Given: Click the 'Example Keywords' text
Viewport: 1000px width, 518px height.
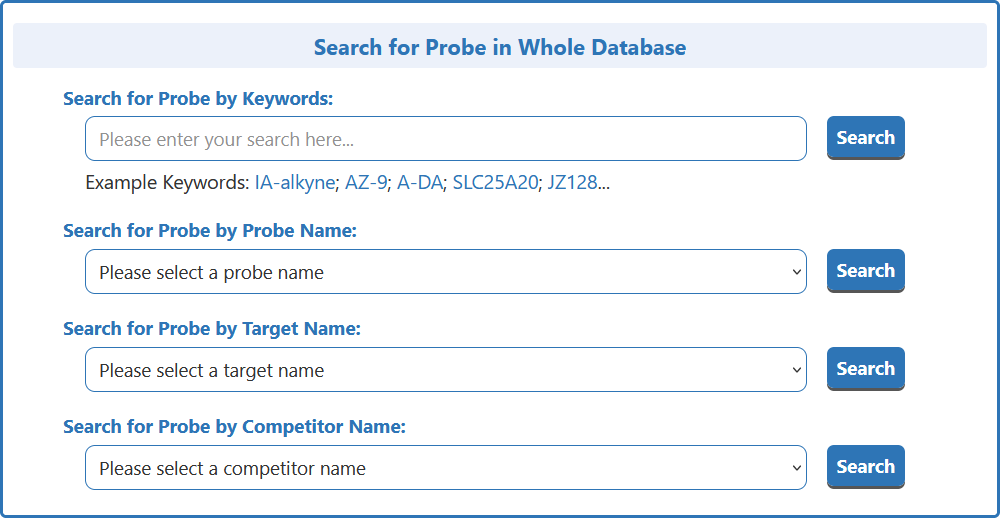Looking at the screenshot, I should pyautogui.click(x=166, y=183).
